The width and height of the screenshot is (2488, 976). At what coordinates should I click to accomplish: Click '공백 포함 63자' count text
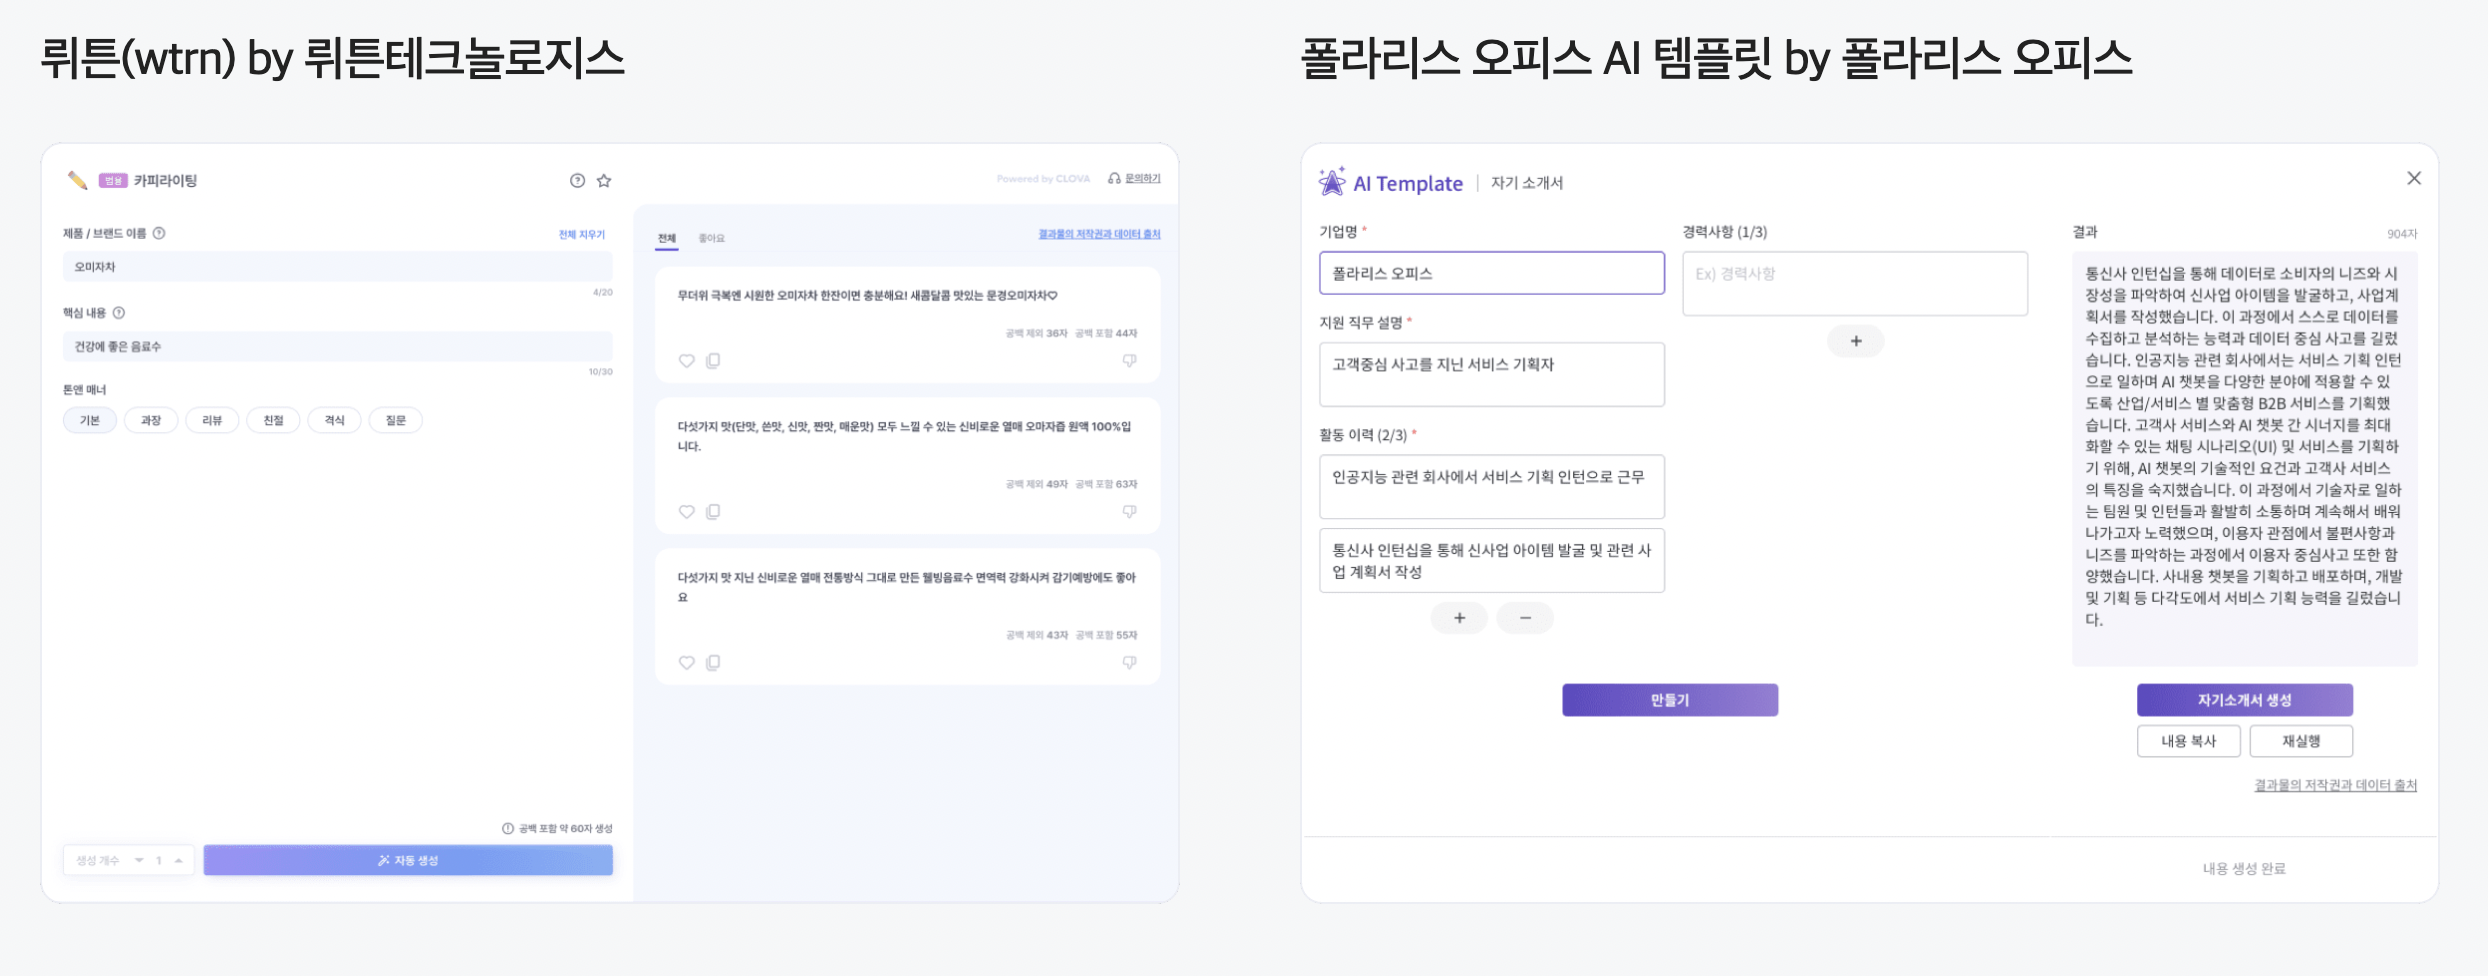coord(1106,484)
